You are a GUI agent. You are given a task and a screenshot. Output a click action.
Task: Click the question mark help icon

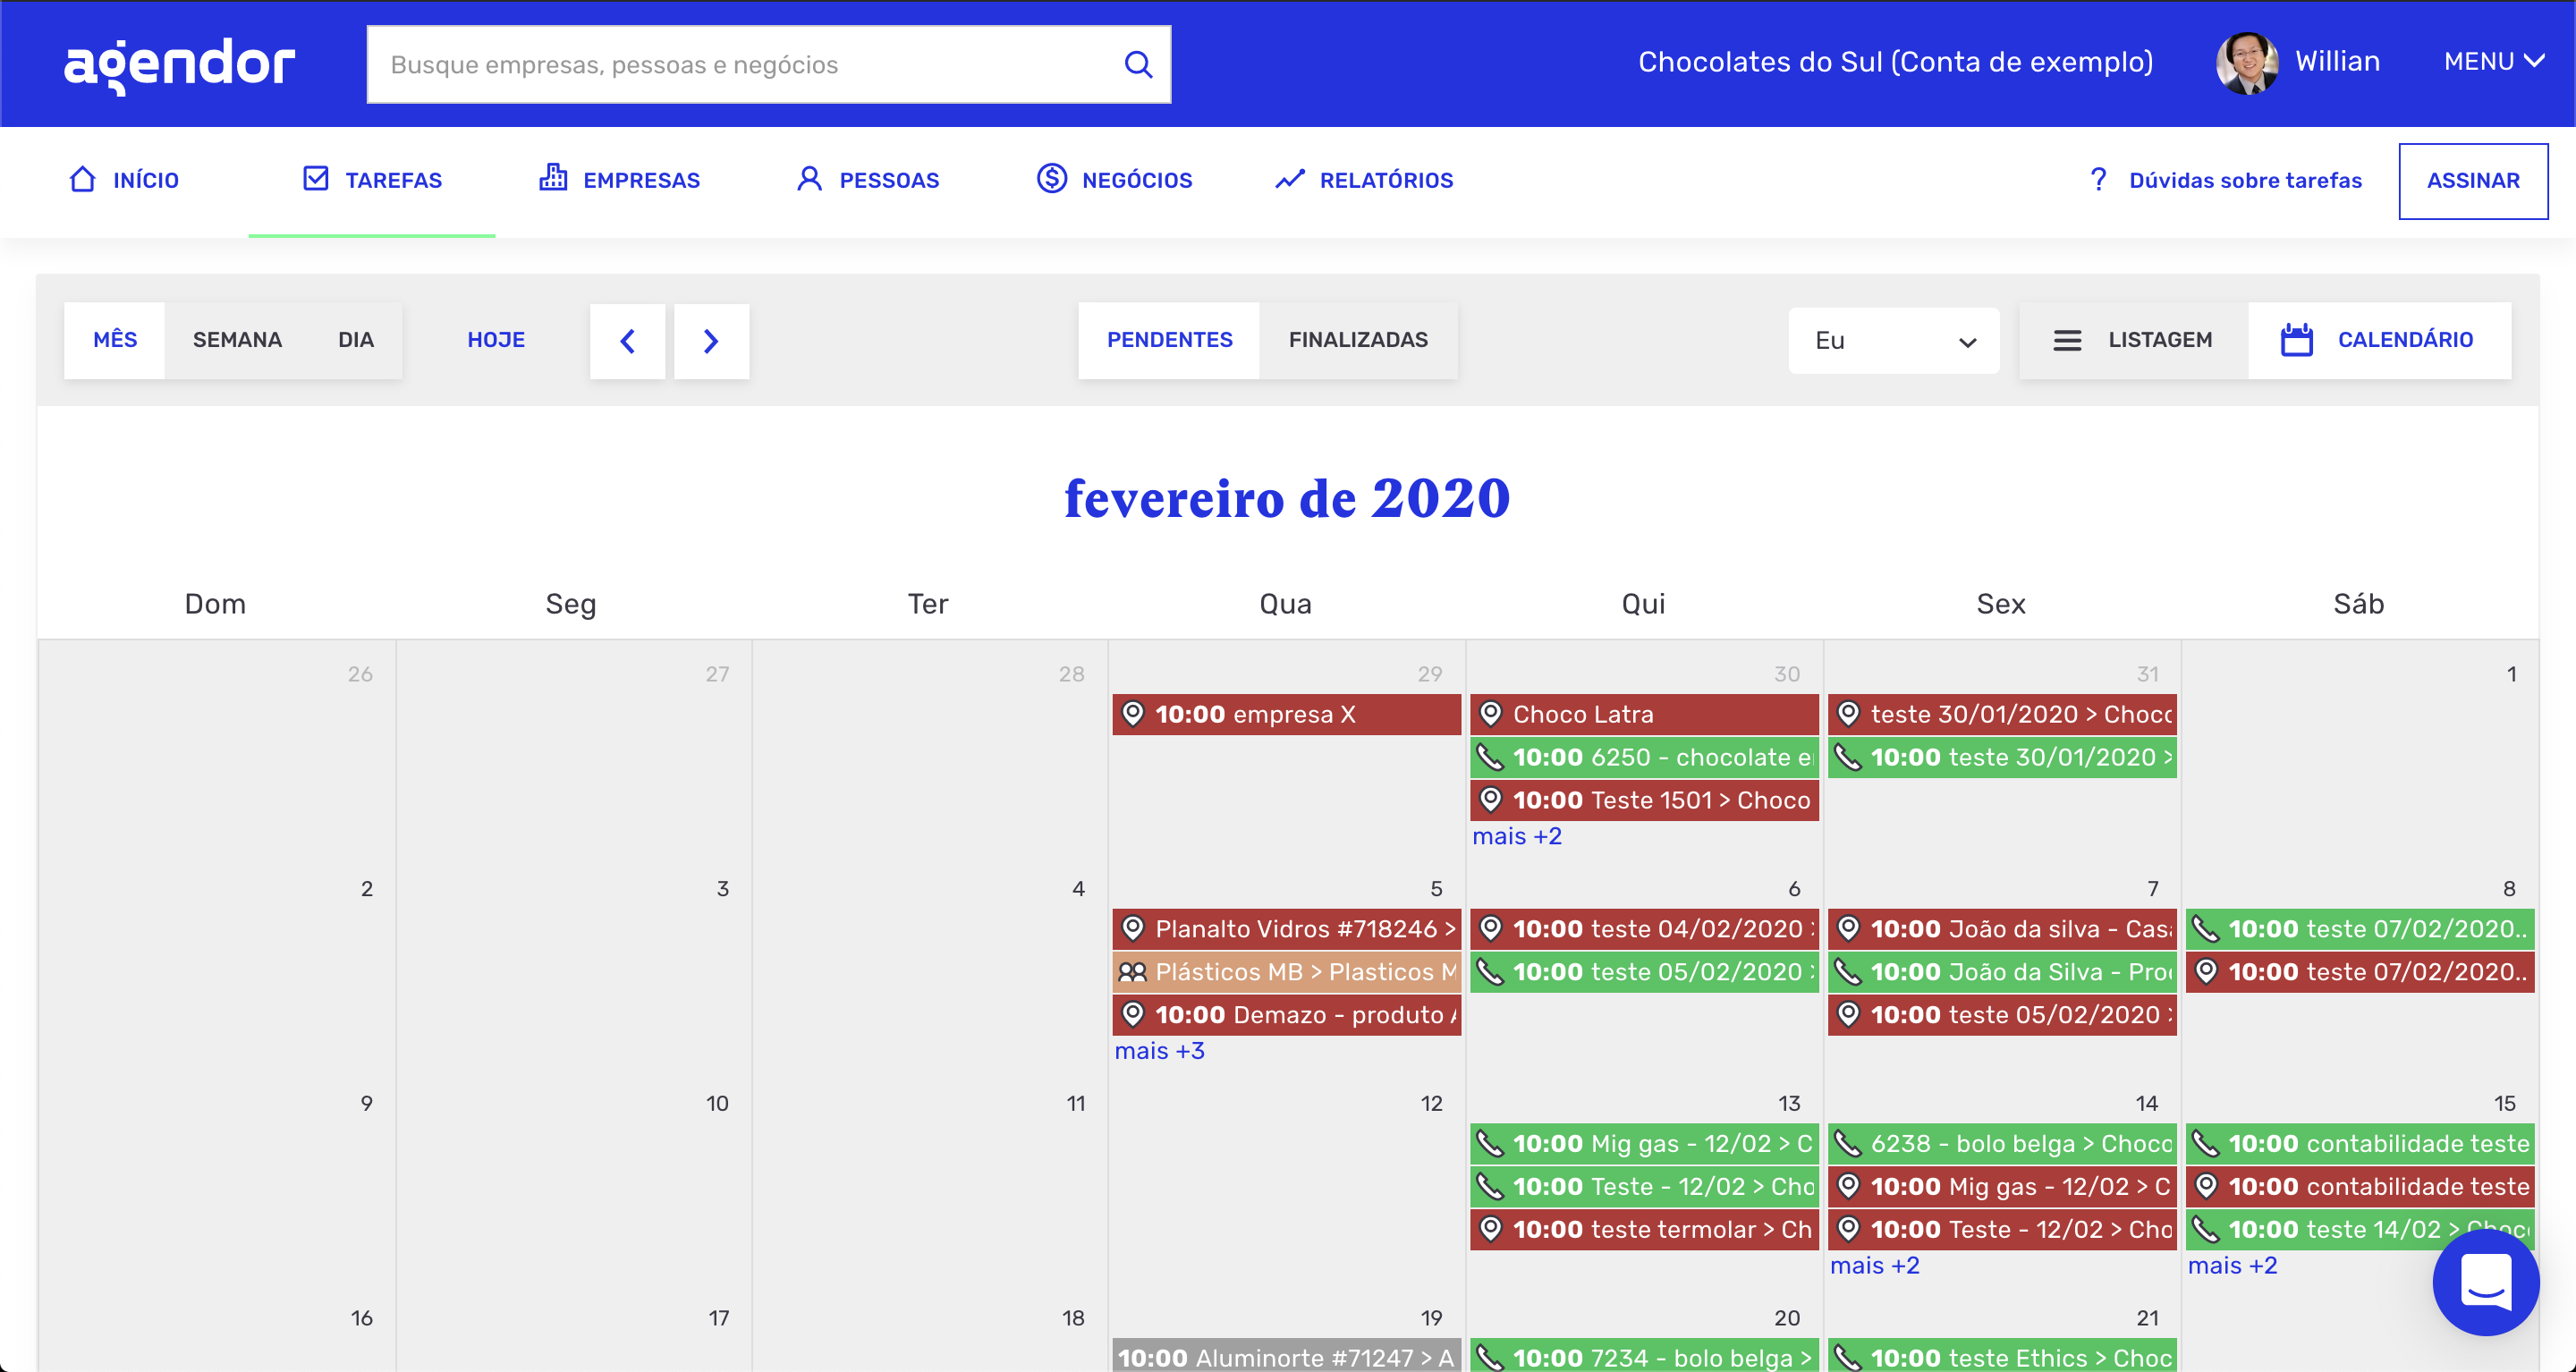click(2098, 179)
